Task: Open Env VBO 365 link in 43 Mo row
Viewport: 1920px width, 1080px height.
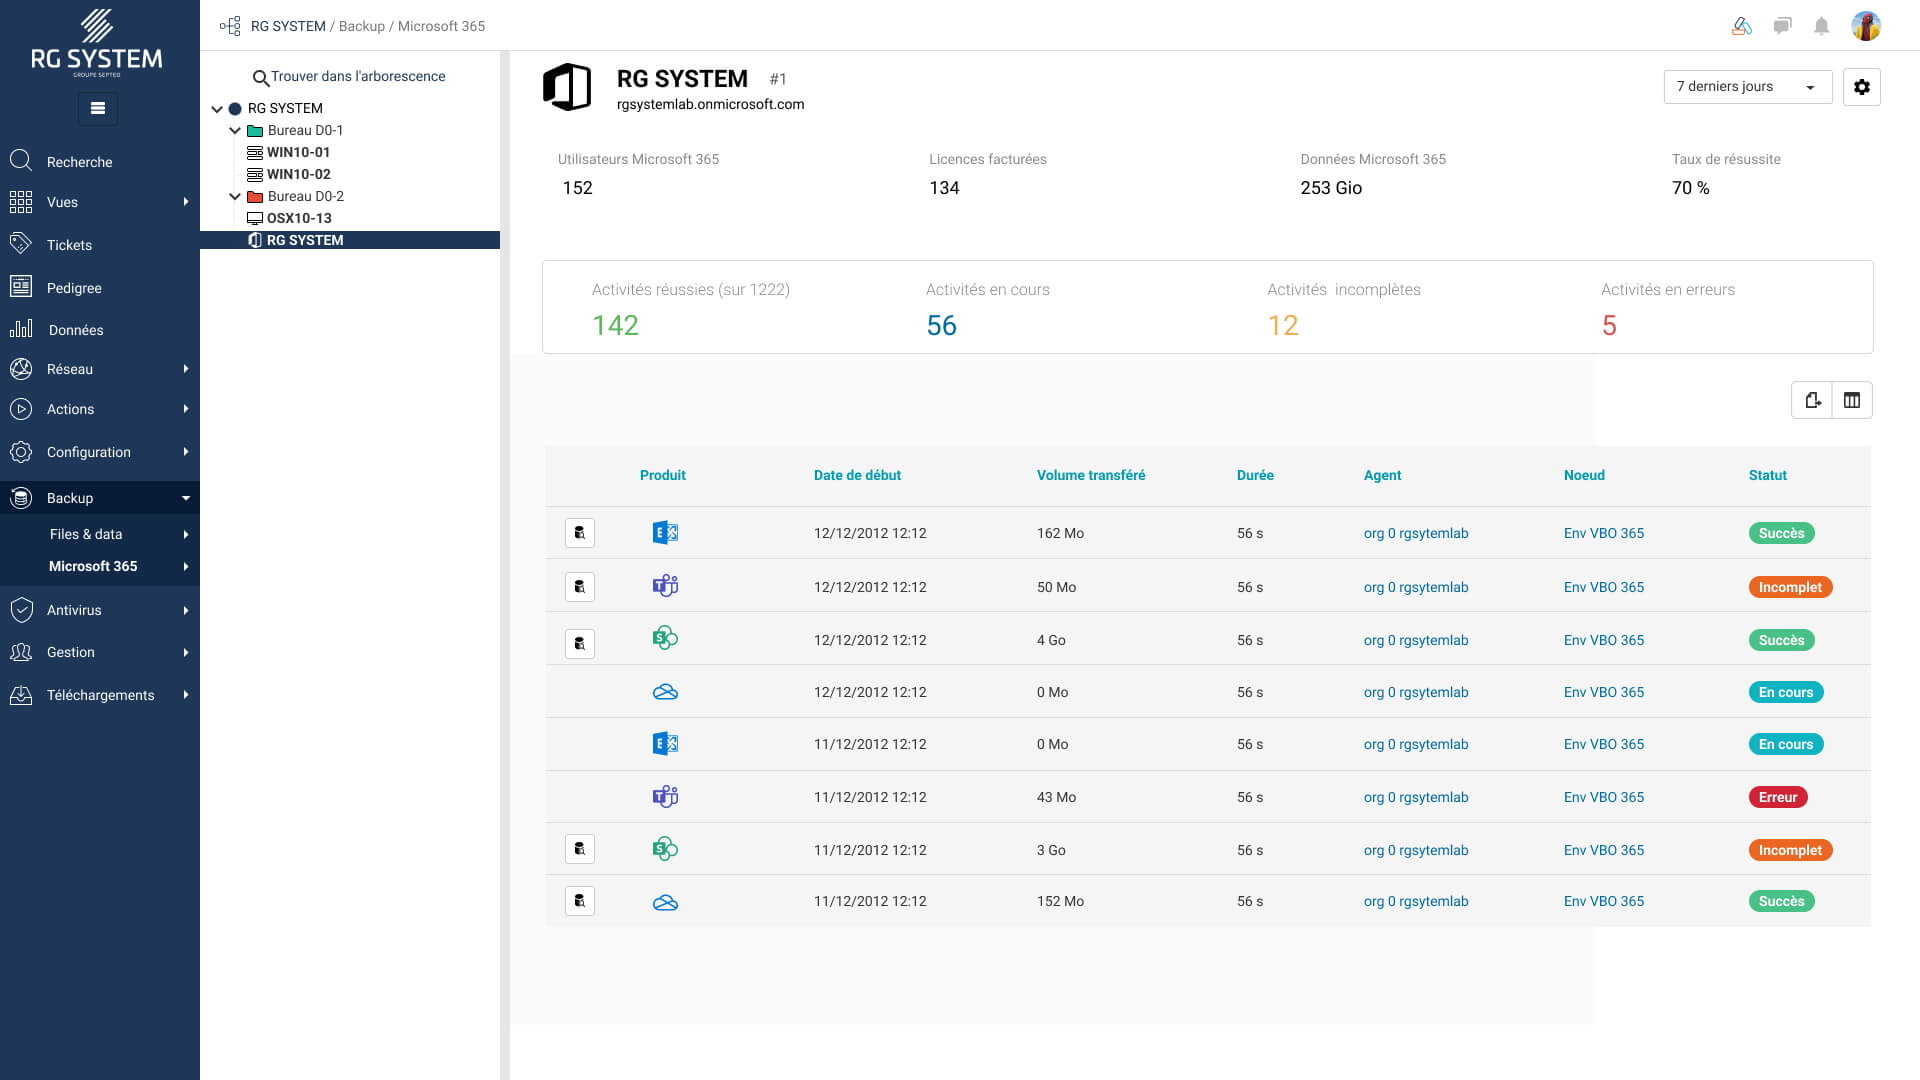Action: point(1604,797)
